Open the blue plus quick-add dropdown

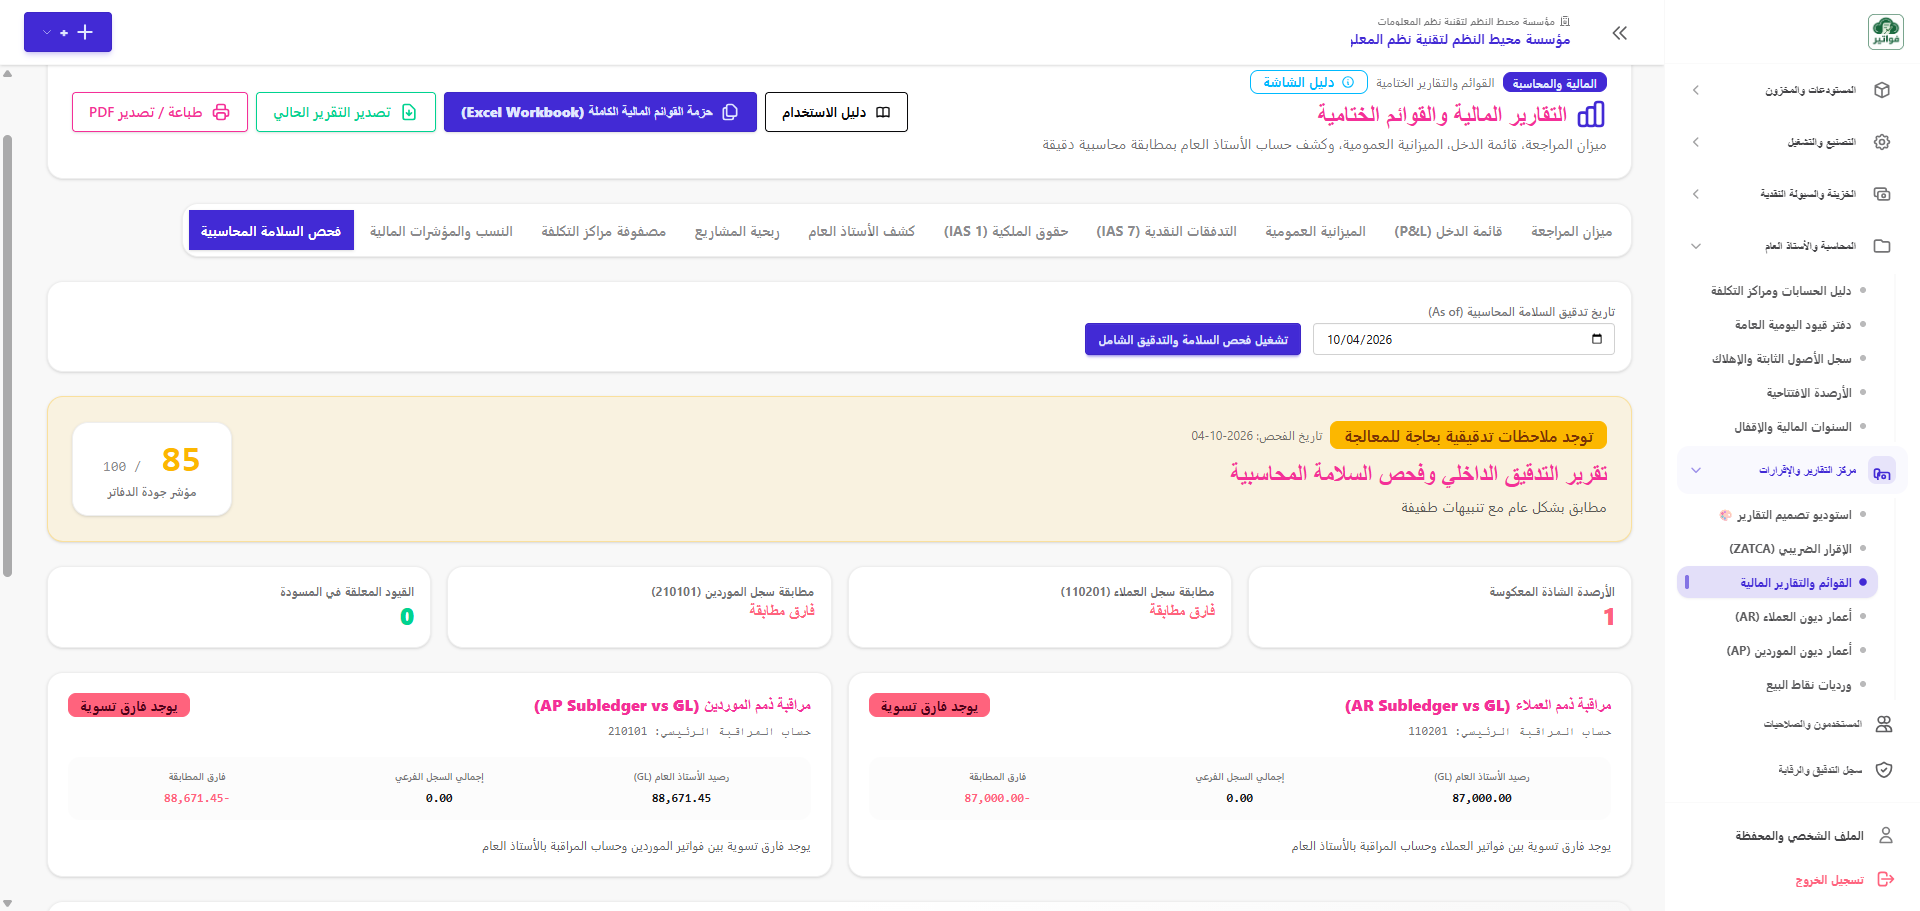[x=68, y=32]
